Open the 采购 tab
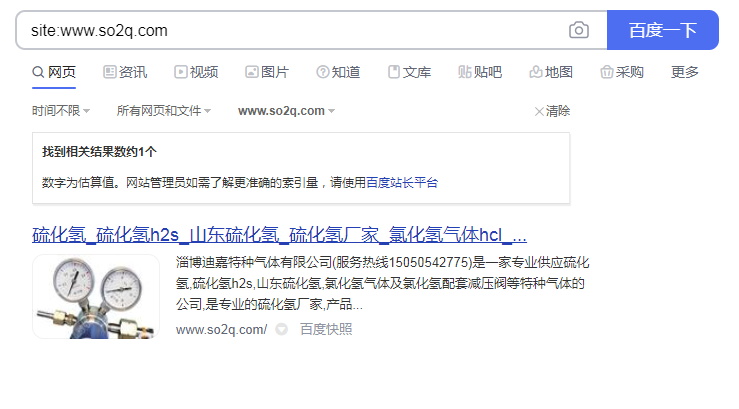739x409 pixels. point(622,72)
